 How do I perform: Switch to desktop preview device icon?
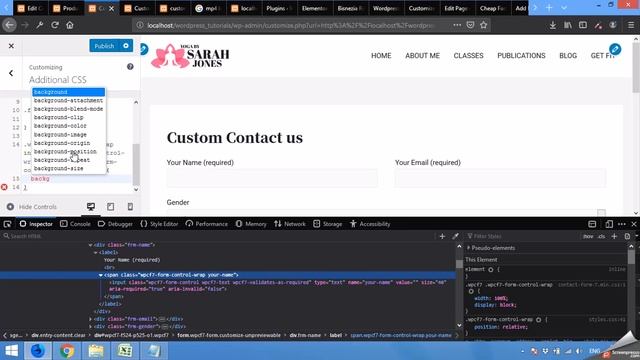pyautogui.click(x=91, y=207)
